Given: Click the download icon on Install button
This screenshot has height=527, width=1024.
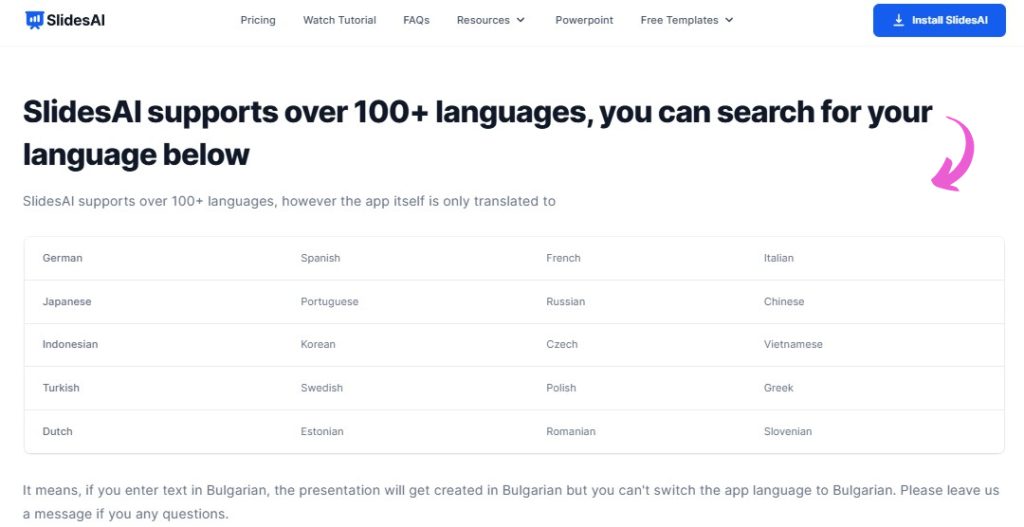Looking at the screenshot, I should [898, 20].
